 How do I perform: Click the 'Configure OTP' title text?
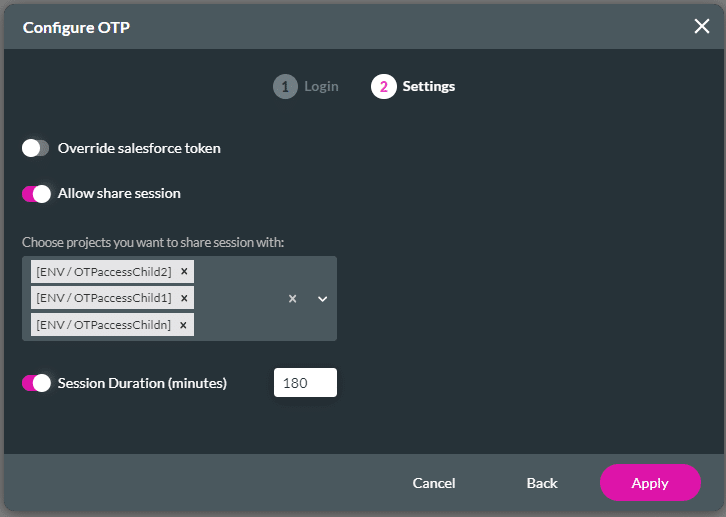pyautogui.click(x=76, y=27)
